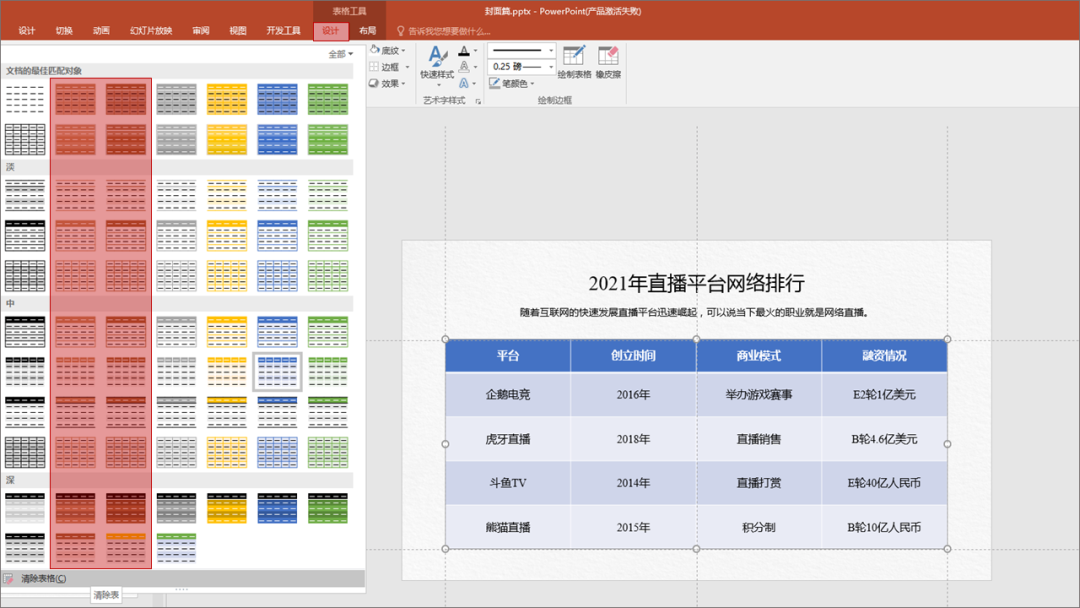This screenshot has width=1080, height=608.
Task: Pick the last thumbnail with green header in 深
Action: 176,548
